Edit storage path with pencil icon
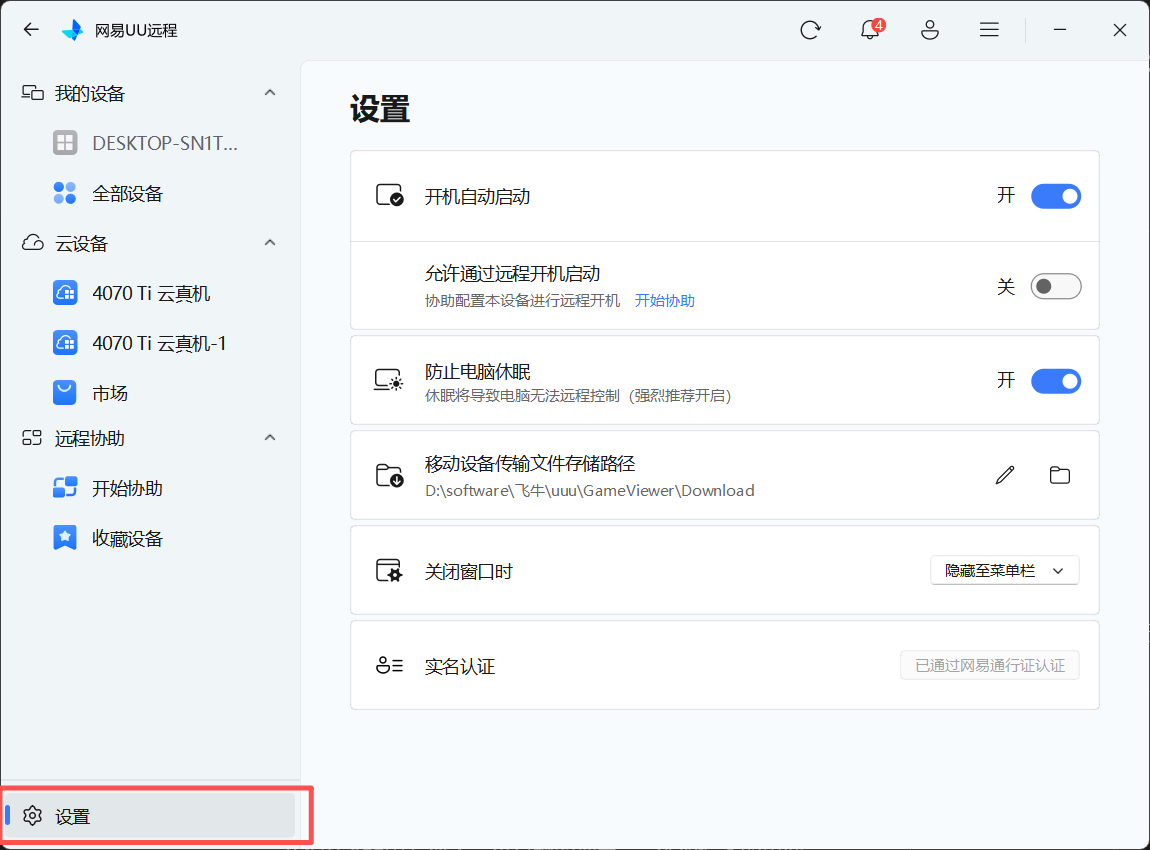 tap(1005, 475)
